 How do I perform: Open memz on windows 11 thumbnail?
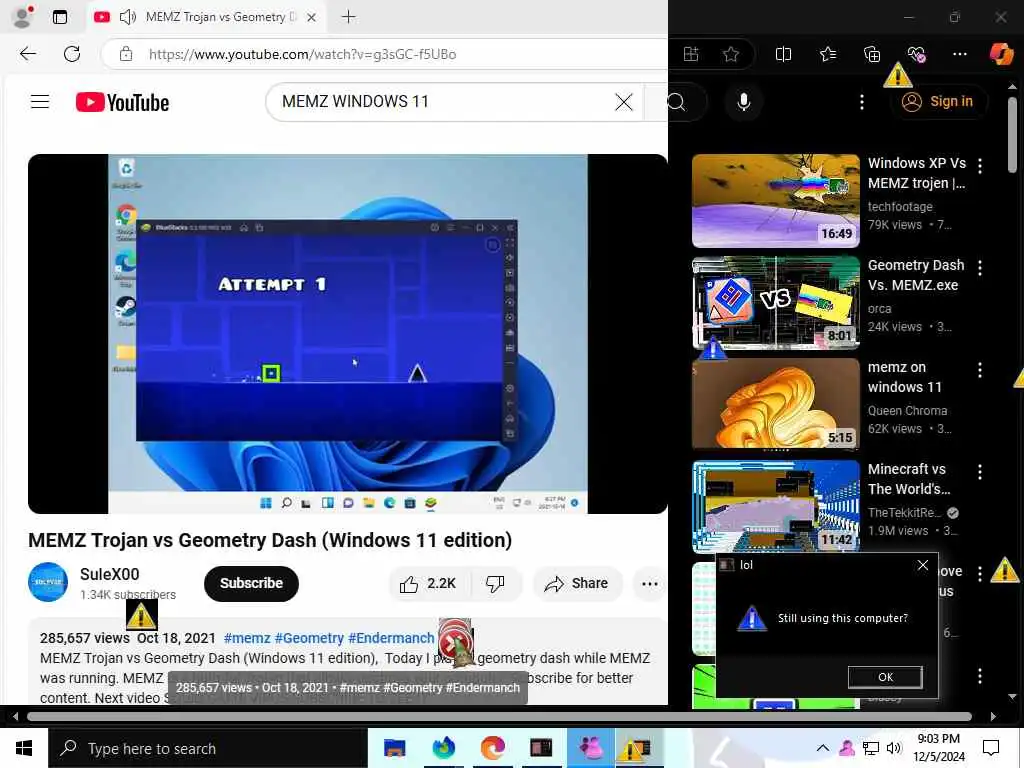click(776, 405)
